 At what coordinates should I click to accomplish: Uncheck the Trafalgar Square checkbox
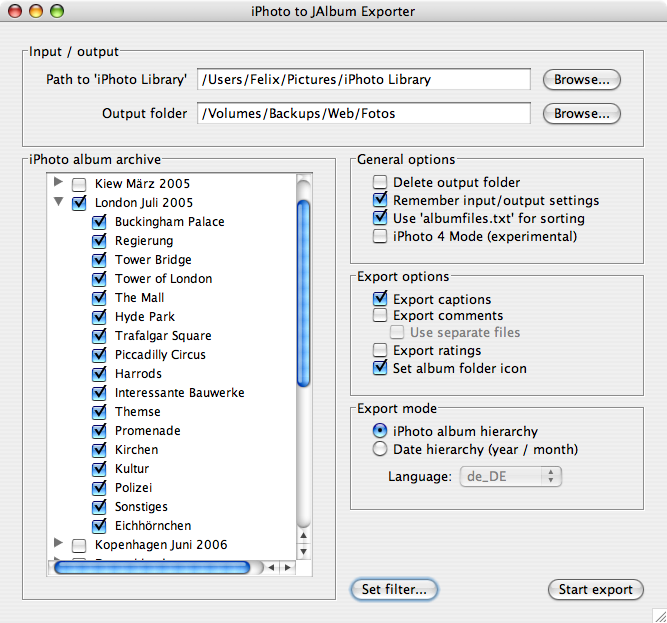[99, 336]
